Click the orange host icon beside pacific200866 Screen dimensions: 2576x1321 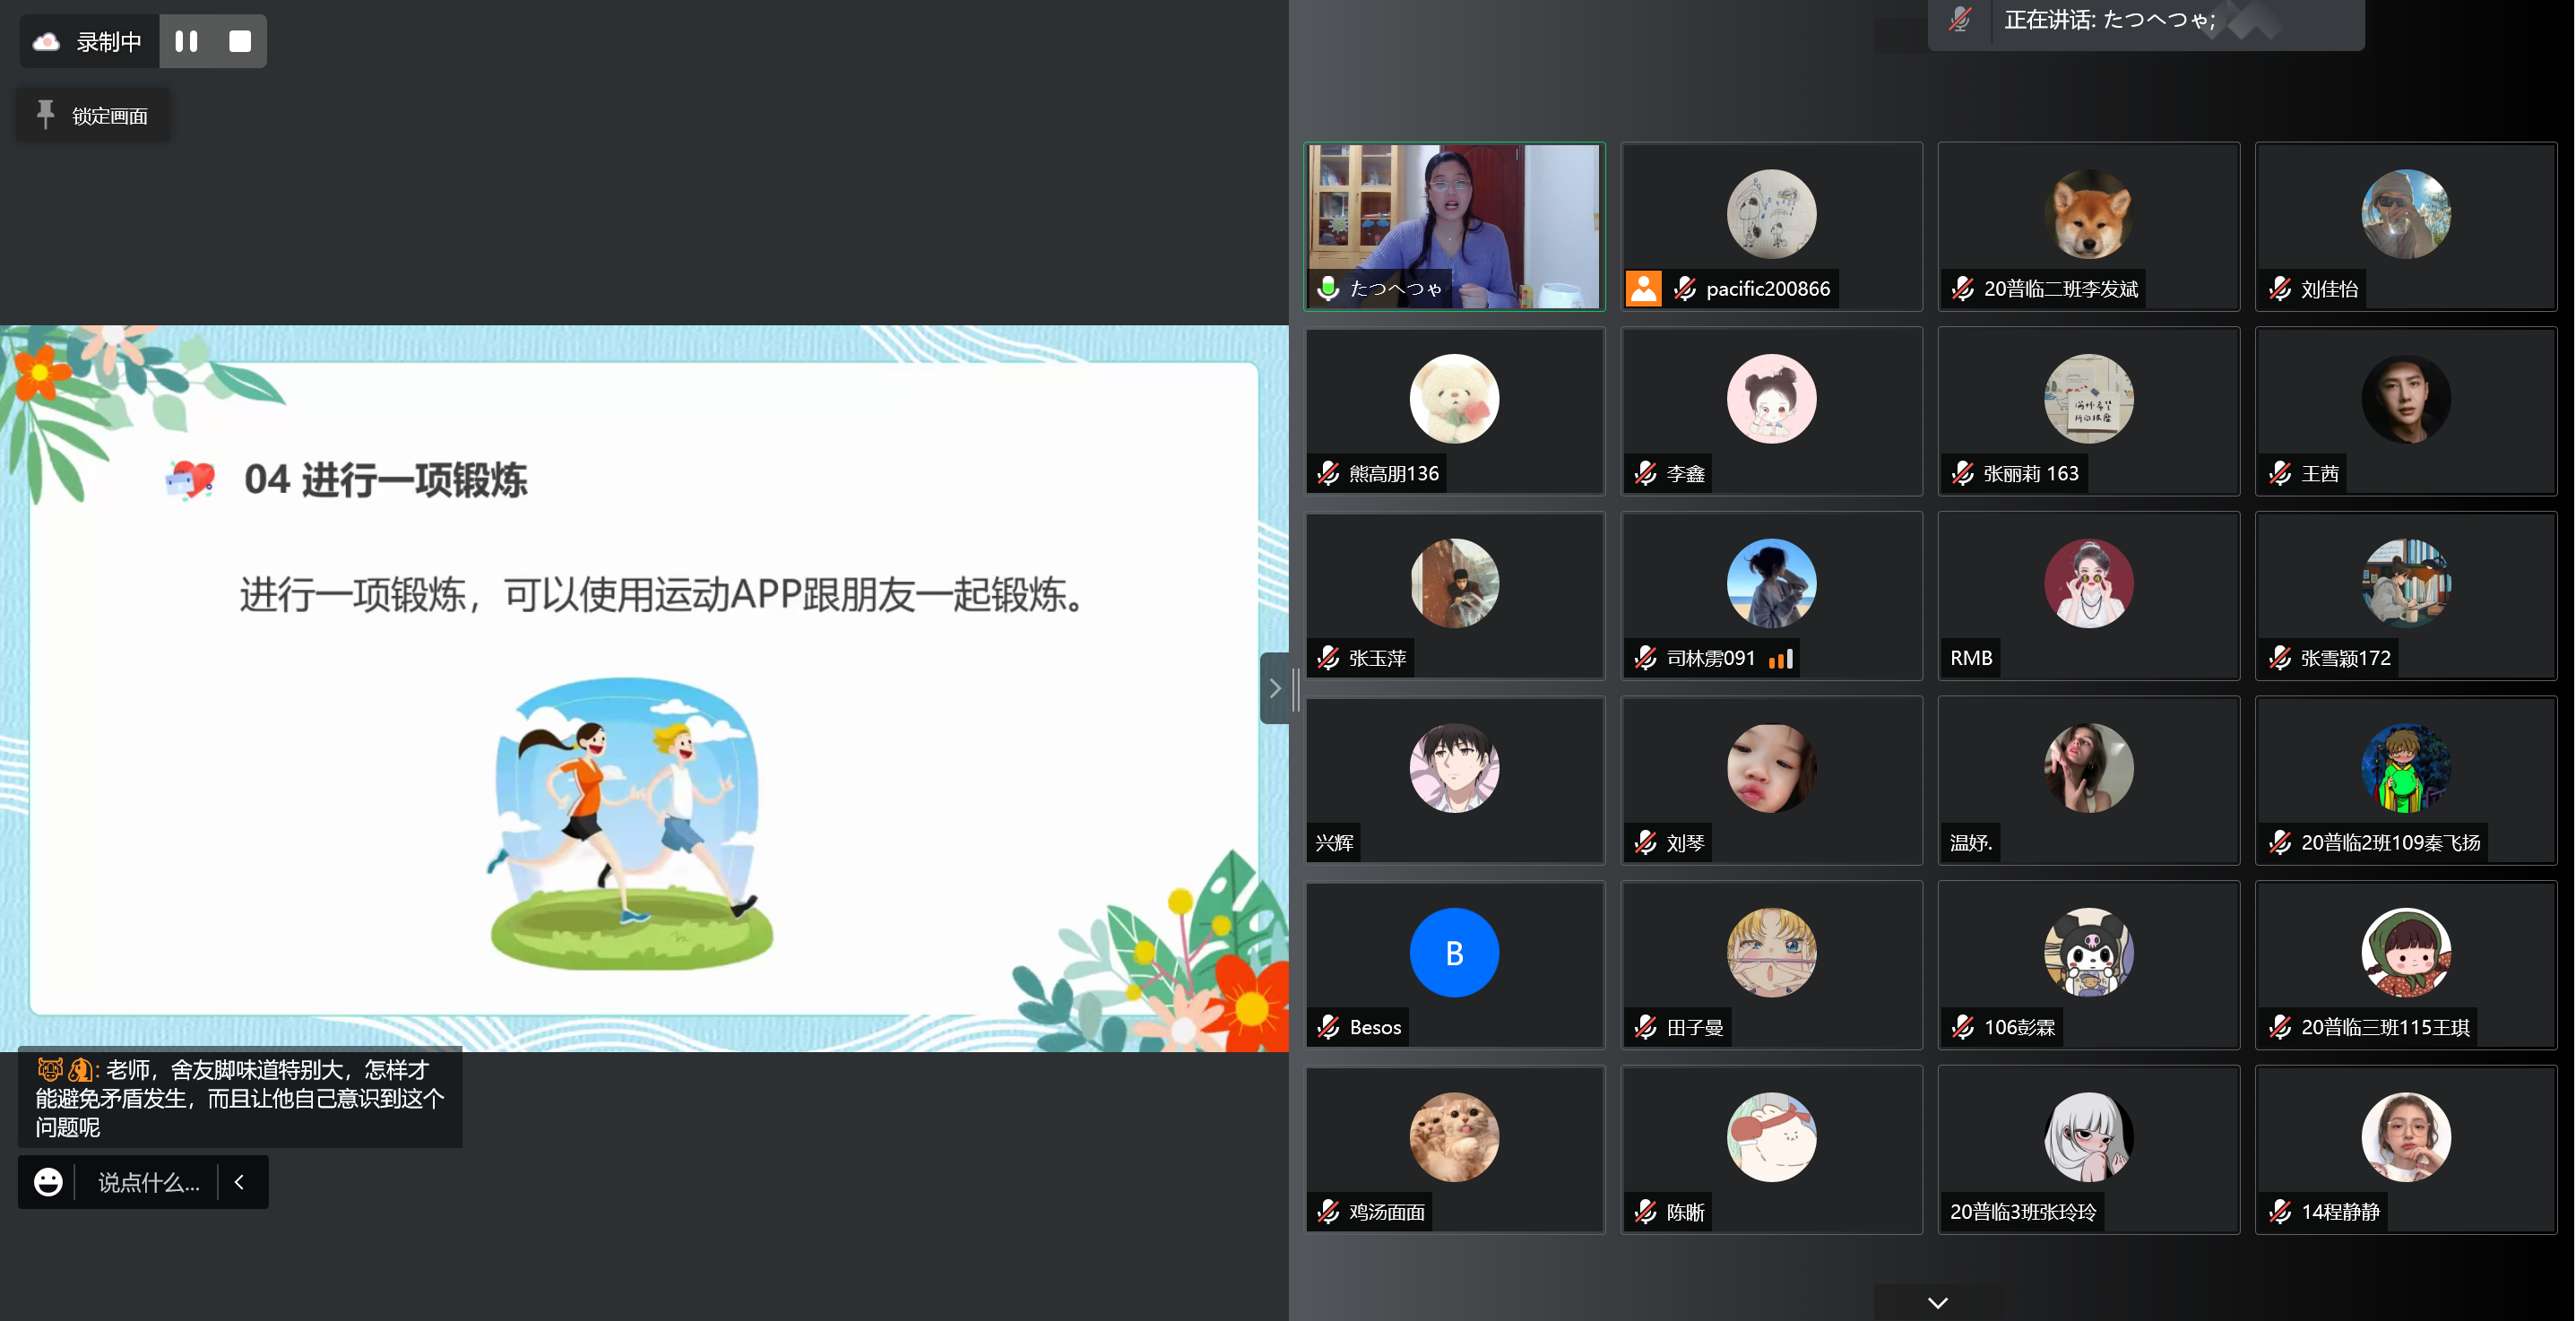(x=1643, y=288)
